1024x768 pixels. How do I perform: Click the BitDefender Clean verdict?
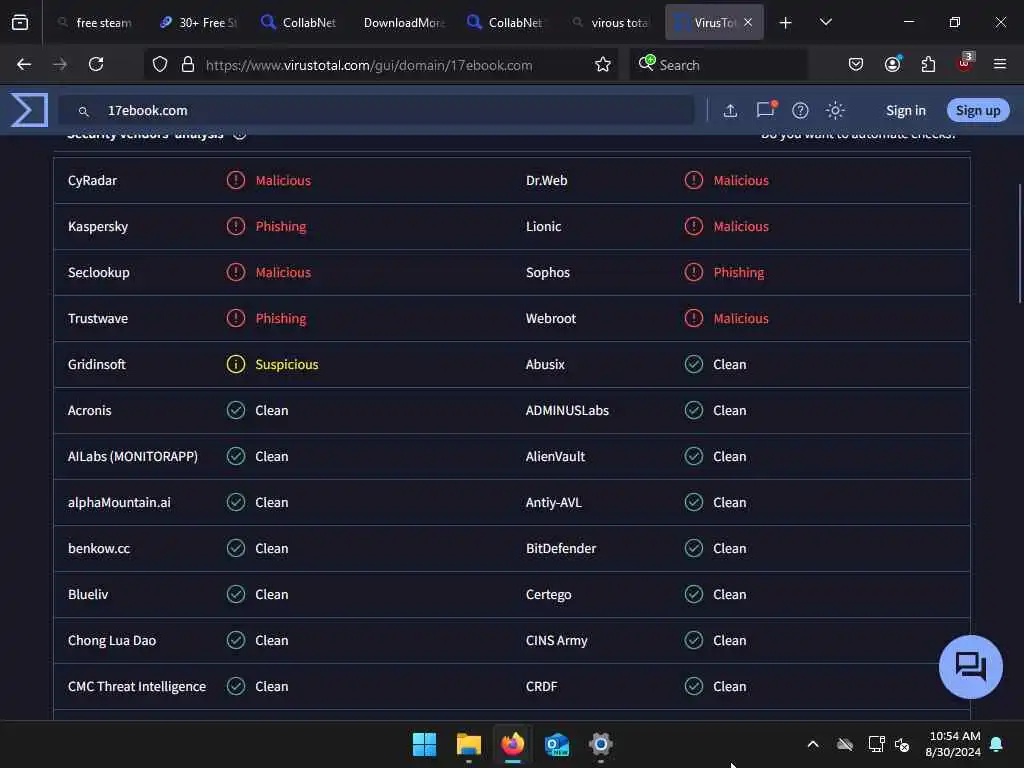[729, 549]
